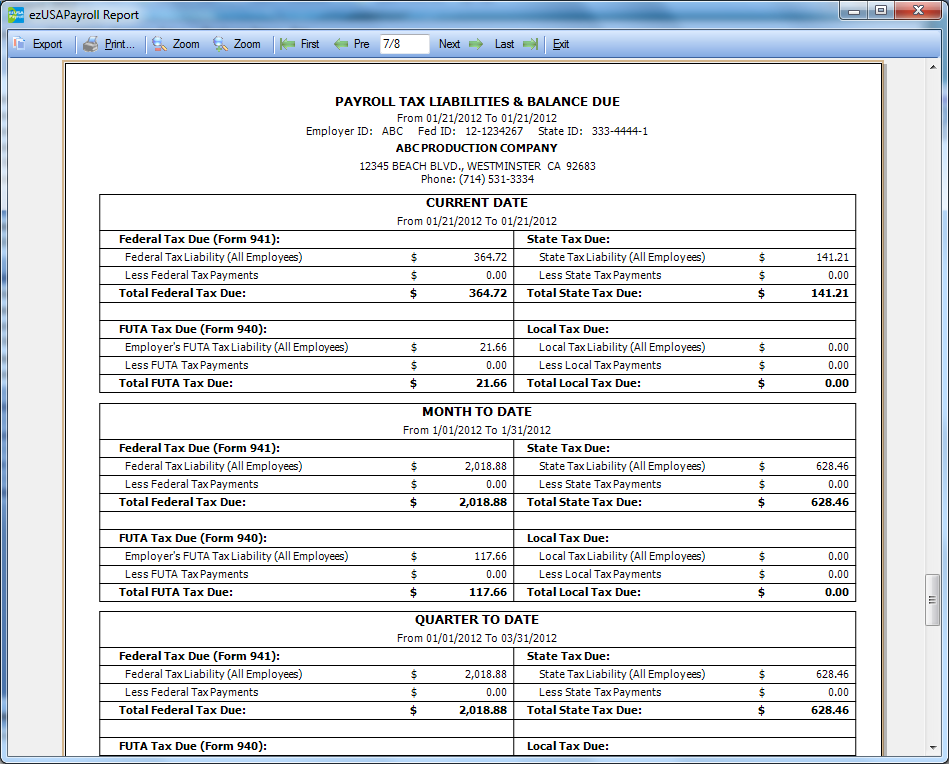
Task: Click the First page arrow icon
Action: 288,44
